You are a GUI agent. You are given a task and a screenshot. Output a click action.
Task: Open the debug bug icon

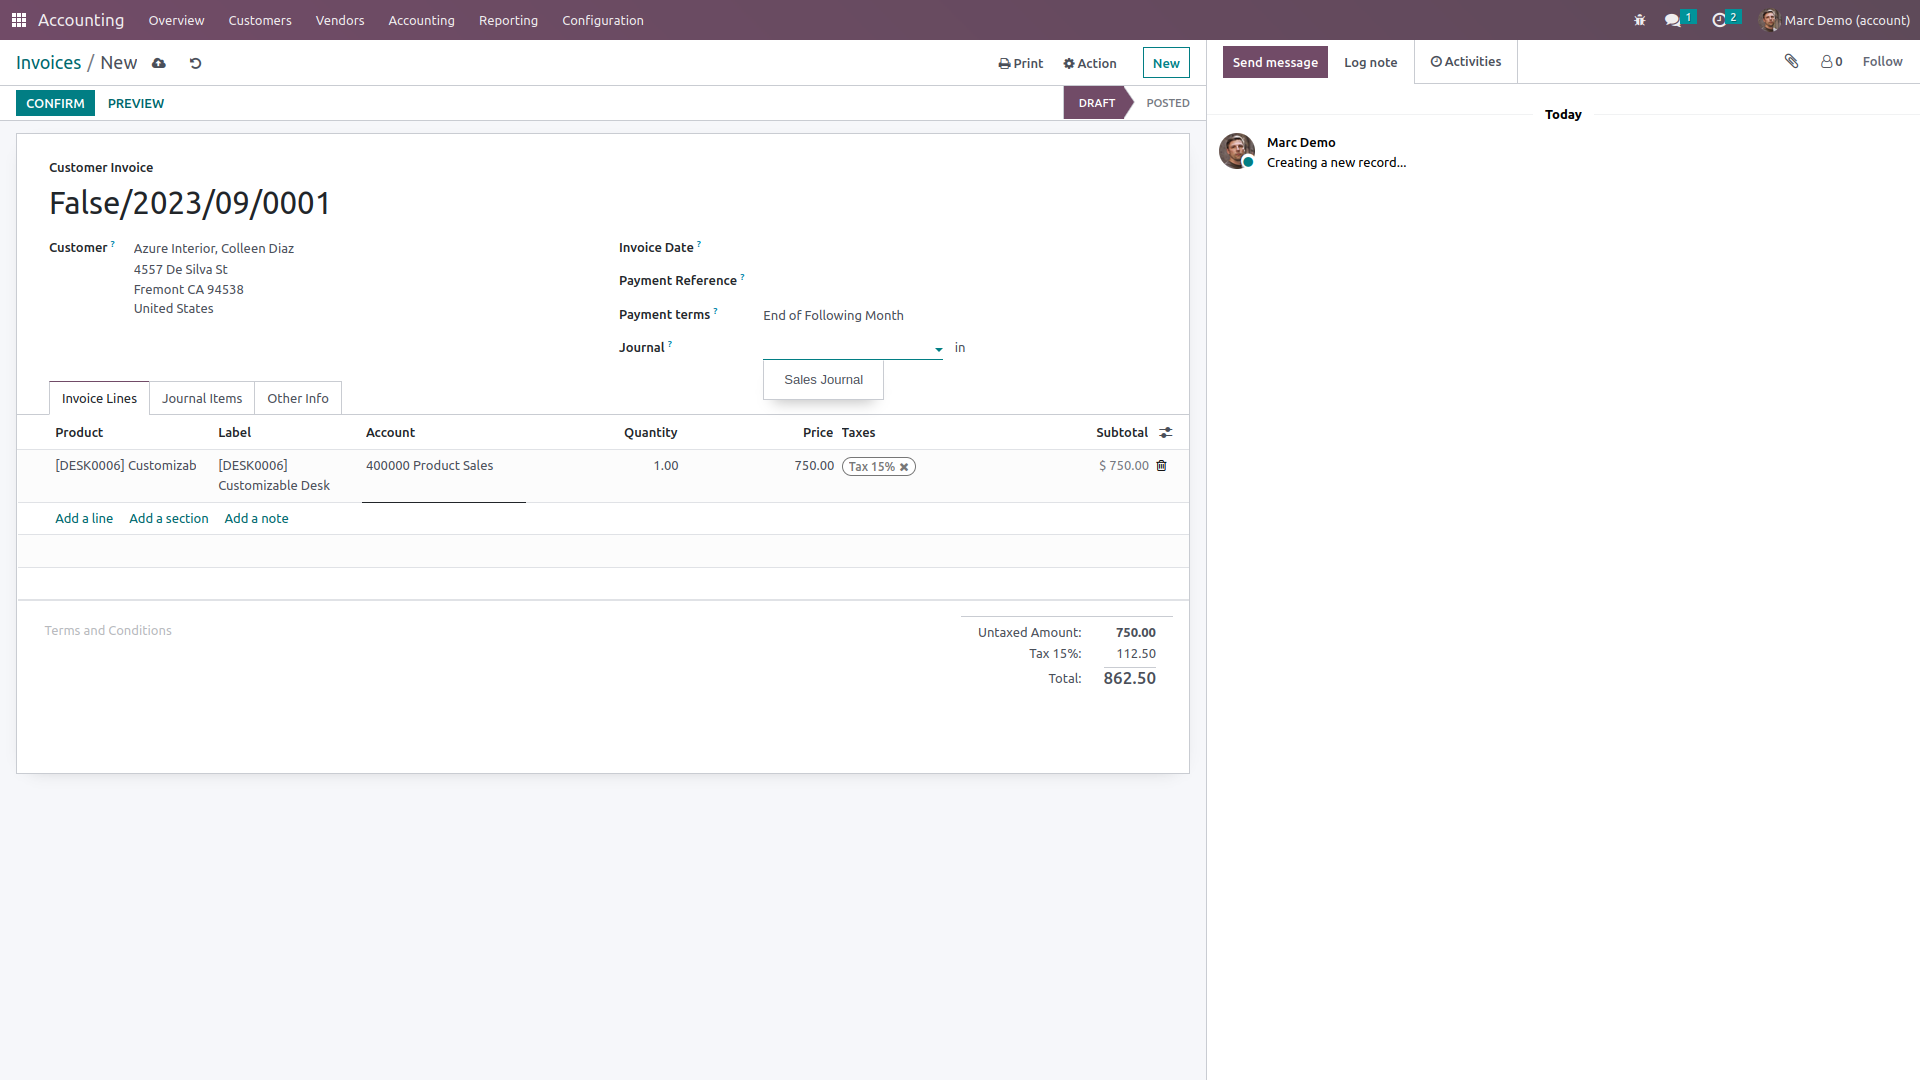point(1639,20)
